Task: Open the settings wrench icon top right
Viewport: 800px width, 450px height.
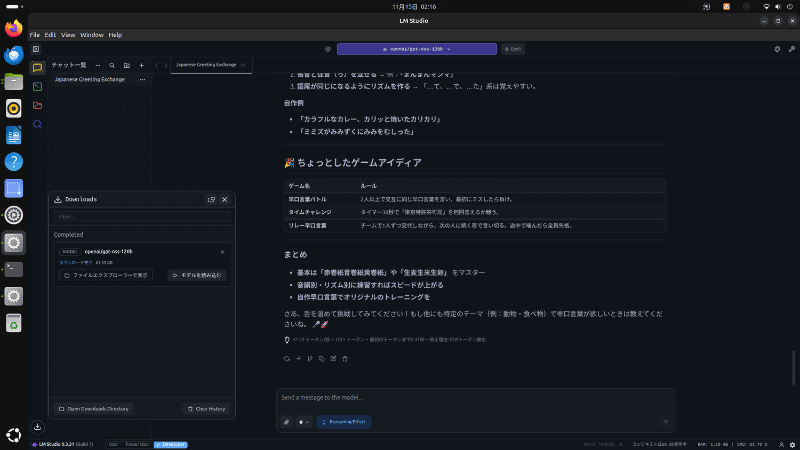Action: point(791,49)
